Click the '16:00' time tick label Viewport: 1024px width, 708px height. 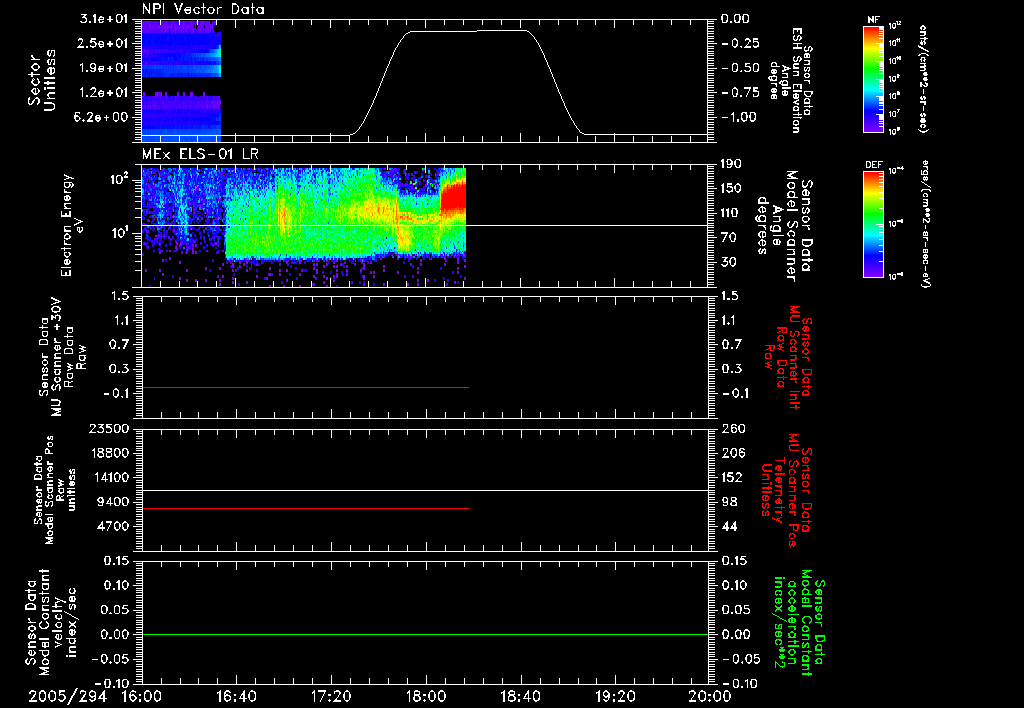(142, 696)
